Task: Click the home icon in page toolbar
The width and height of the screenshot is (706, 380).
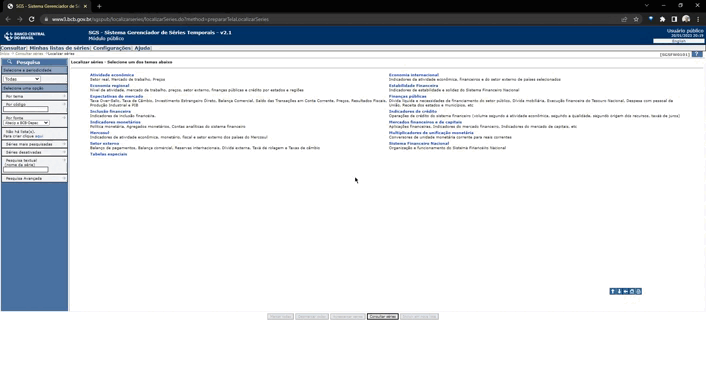Action: pos(632,291)
